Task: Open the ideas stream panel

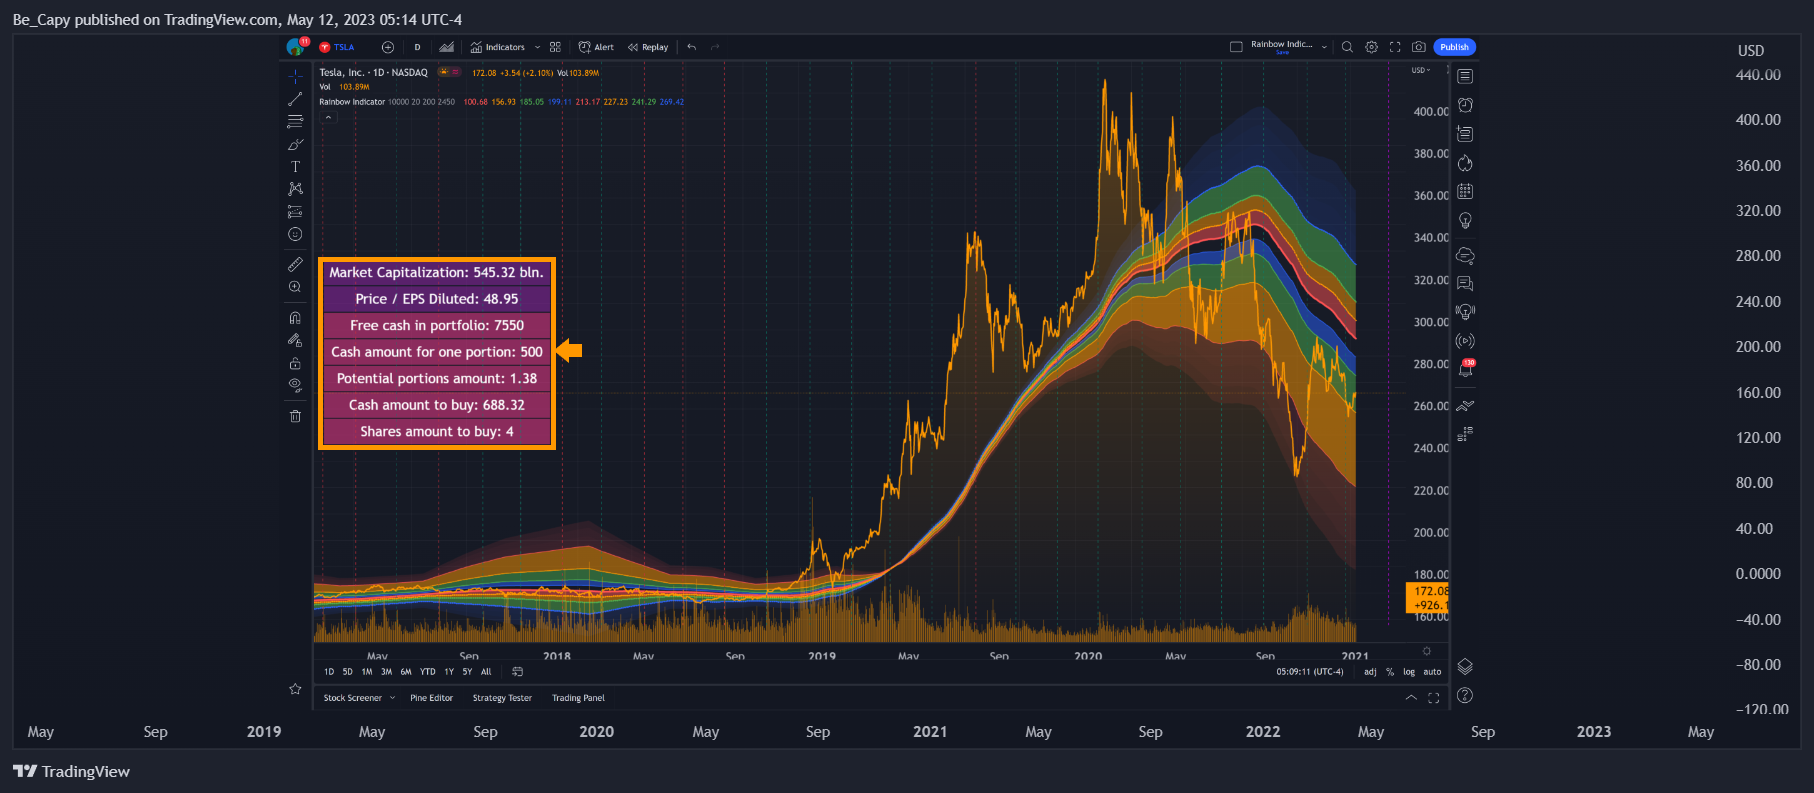Action: tap(1465, 312)
